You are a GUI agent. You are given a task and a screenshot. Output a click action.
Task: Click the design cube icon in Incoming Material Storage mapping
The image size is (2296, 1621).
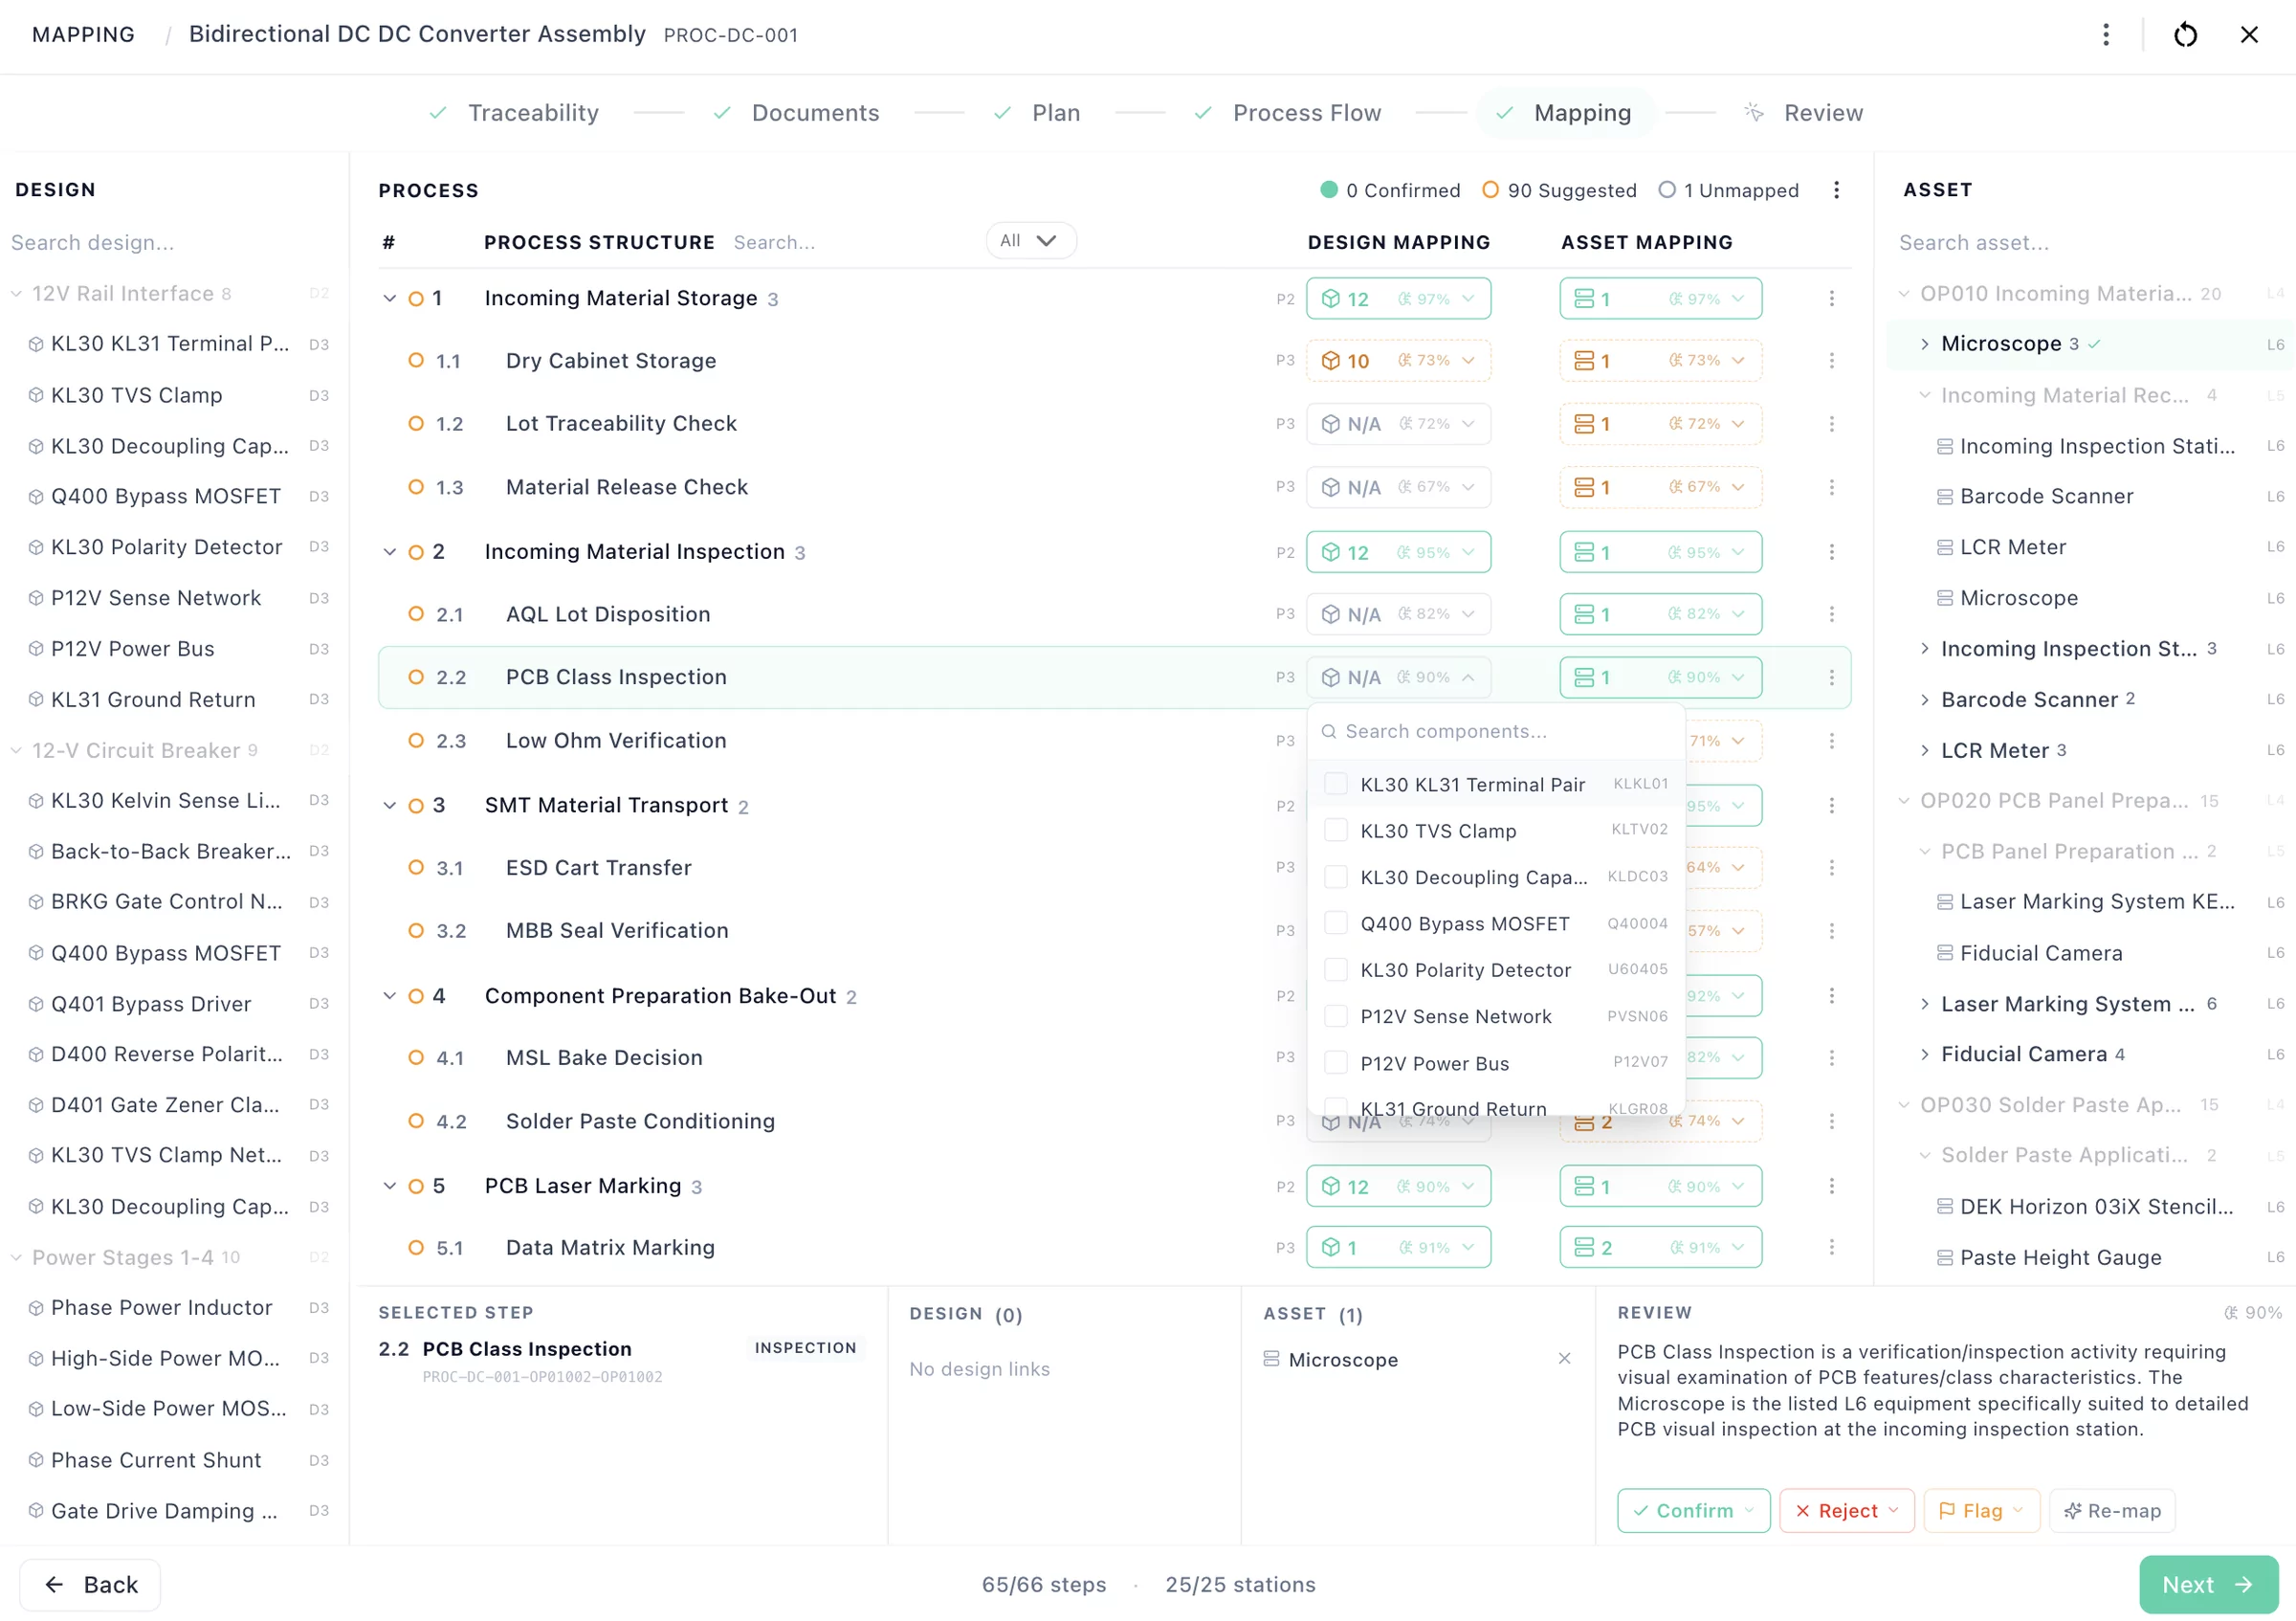point(1330,299)
